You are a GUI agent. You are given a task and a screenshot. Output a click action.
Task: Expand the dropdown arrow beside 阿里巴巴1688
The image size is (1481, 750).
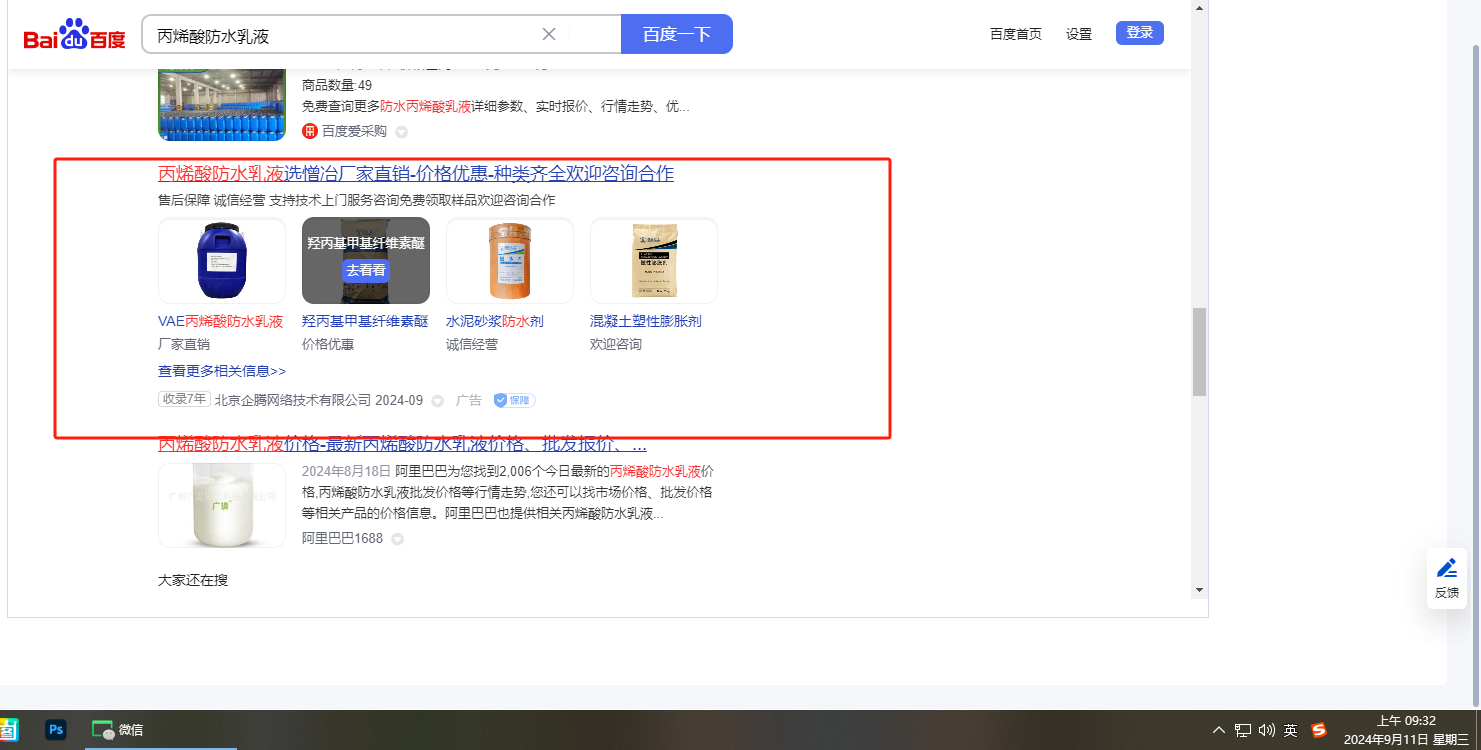point(397,539)
